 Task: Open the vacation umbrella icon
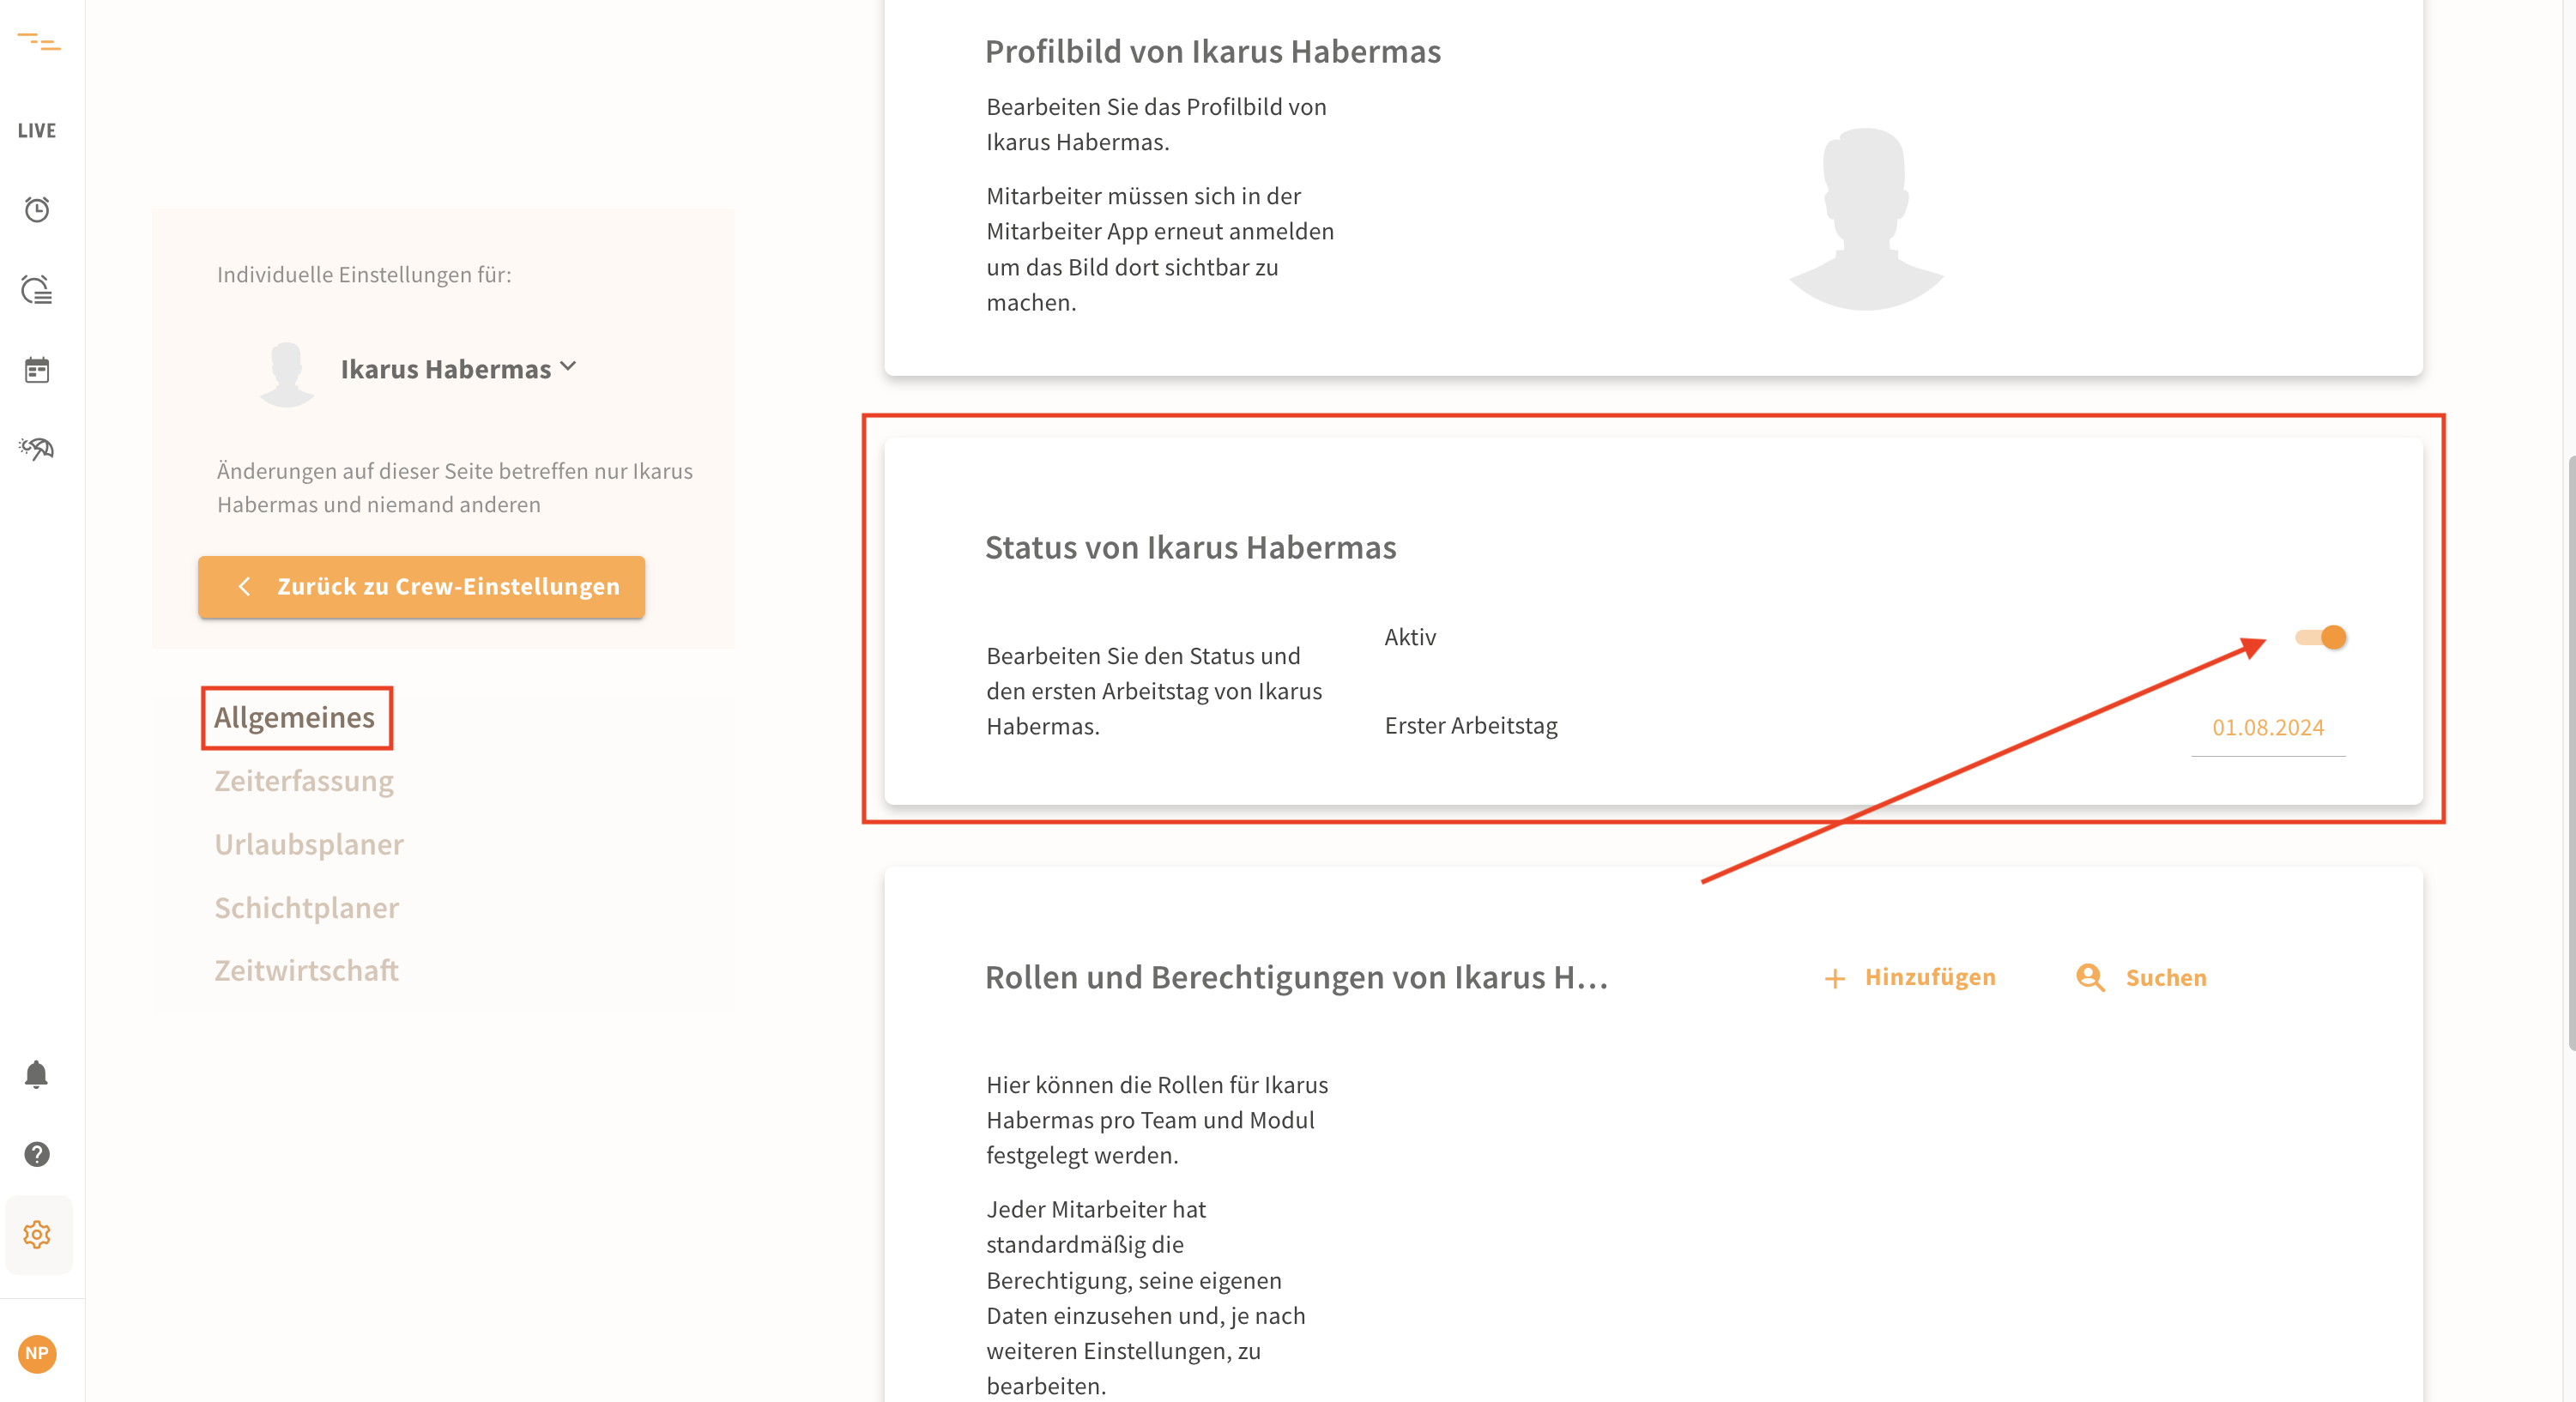click(37, 449)
